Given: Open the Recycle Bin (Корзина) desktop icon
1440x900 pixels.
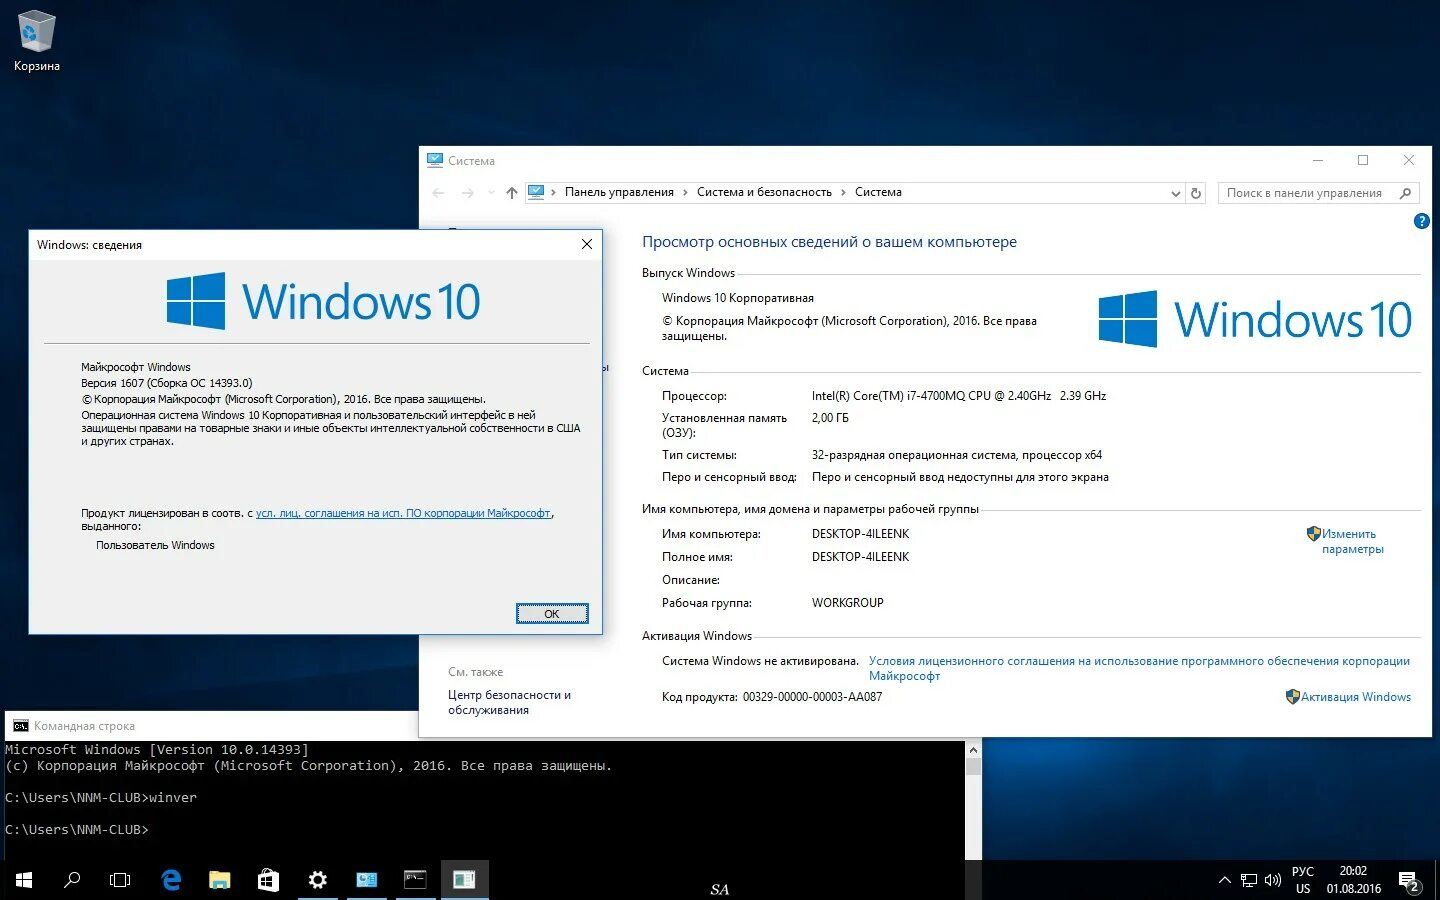Looking at the screenshot, I should [x=37, y=42].
